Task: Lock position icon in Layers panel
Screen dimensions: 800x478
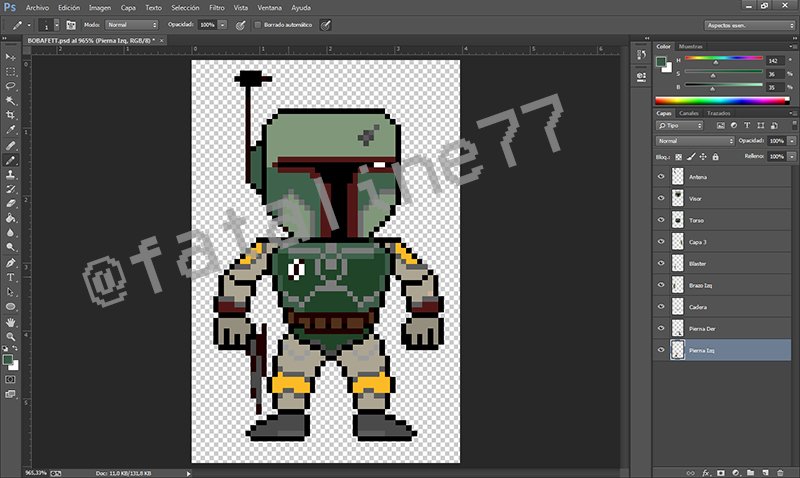Action: click(x=703, y=157)
